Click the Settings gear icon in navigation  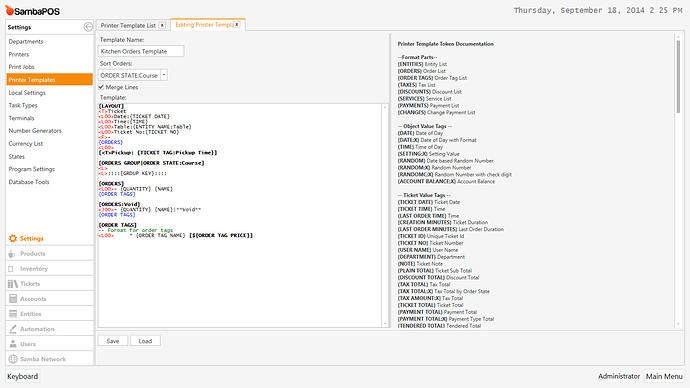(13, 238)
